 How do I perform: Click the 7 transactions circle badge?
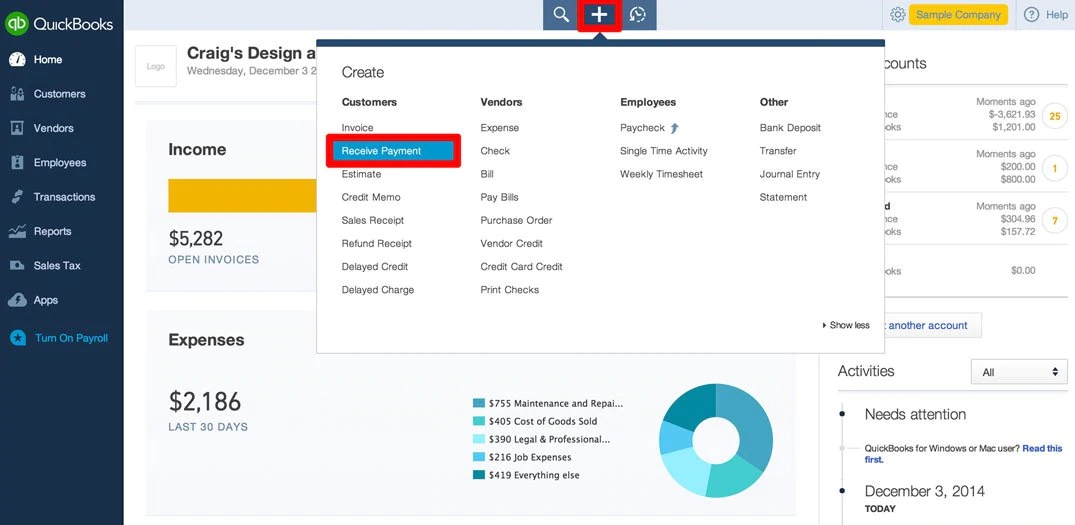point(1054,221)
